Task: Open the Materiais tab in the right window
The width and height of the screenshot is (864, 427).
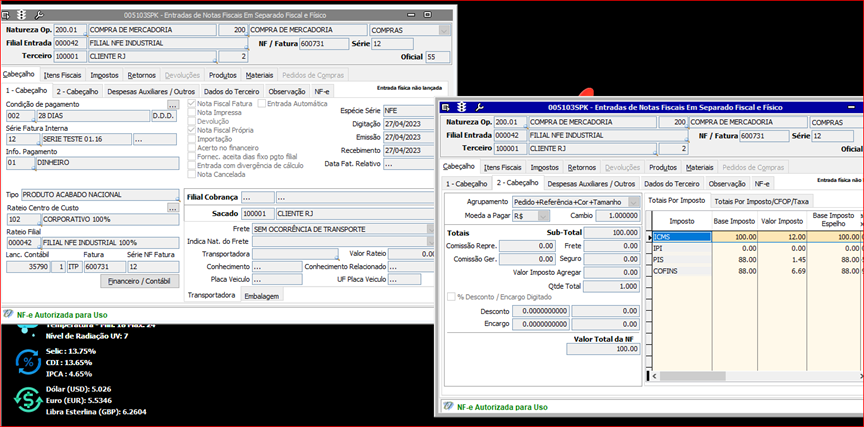Action: click(x=700, y=167)
